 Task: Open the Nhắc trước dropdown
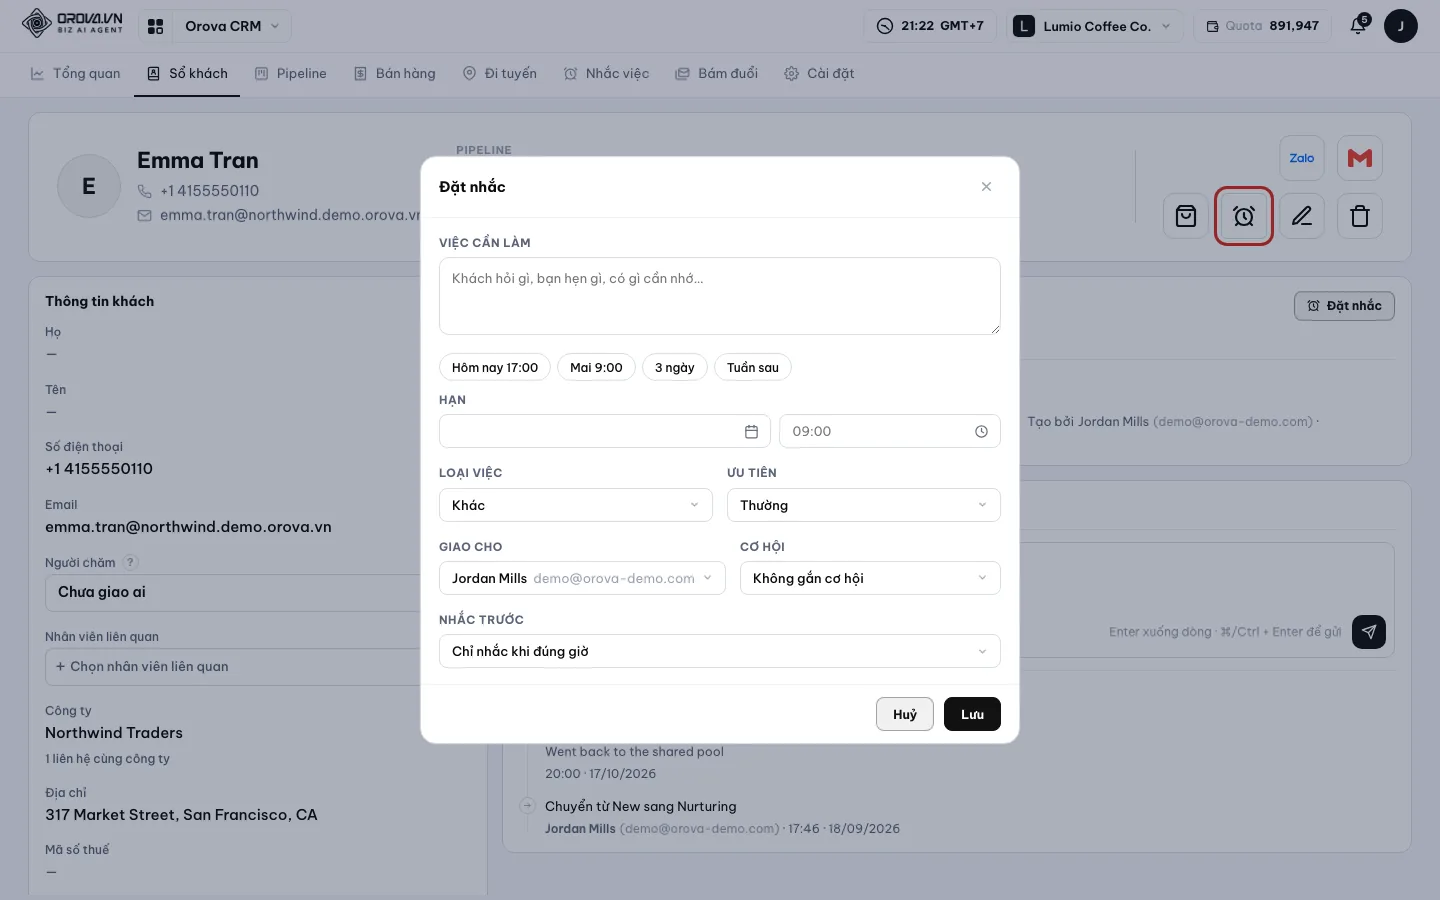720,651
